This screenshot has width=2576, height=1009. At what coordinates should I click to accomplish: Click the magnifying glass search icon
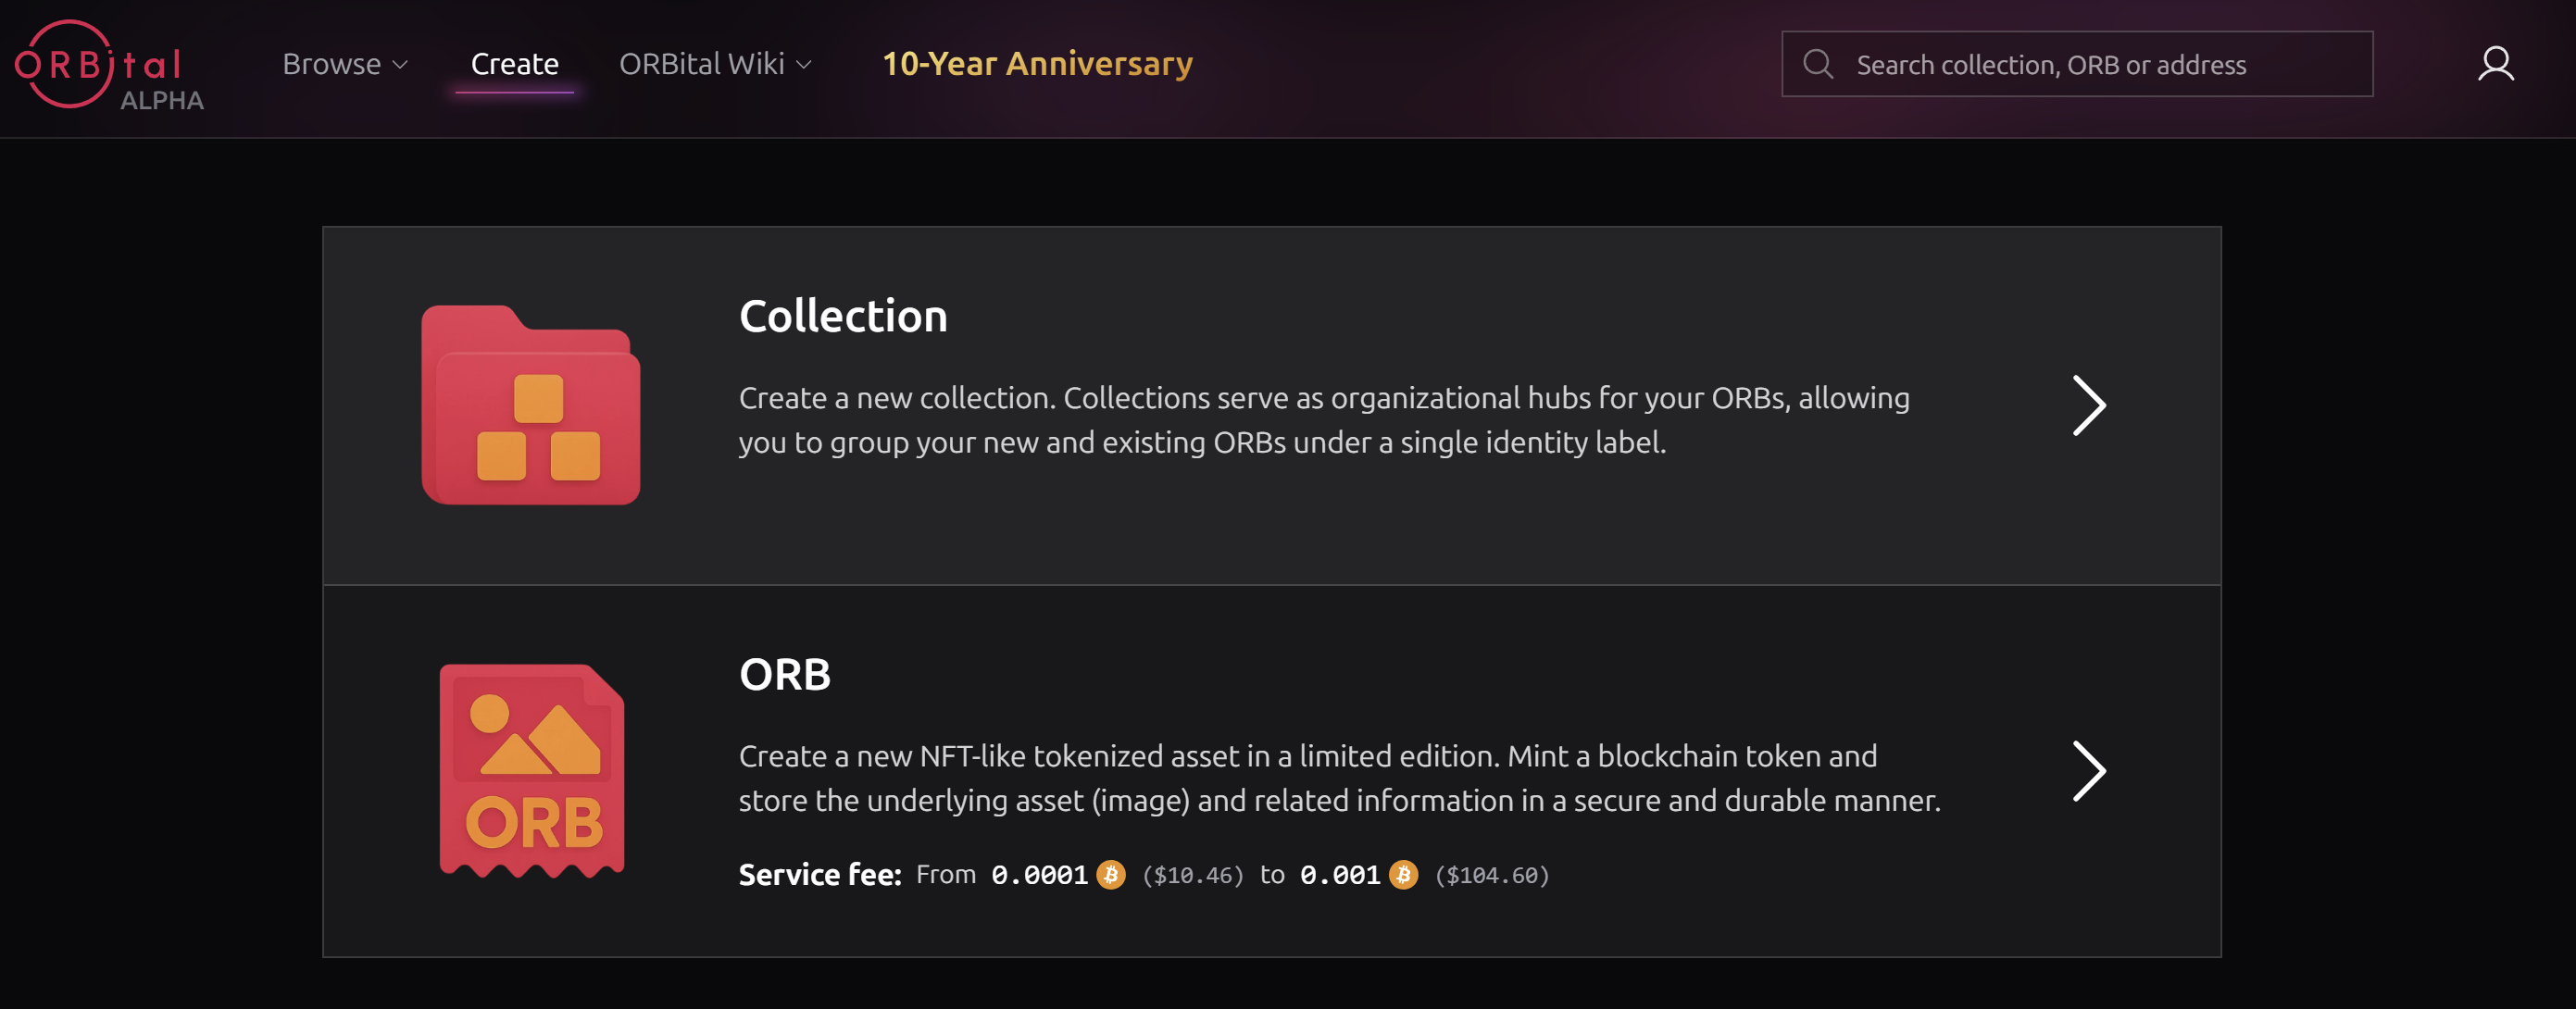coord(1817,64)
